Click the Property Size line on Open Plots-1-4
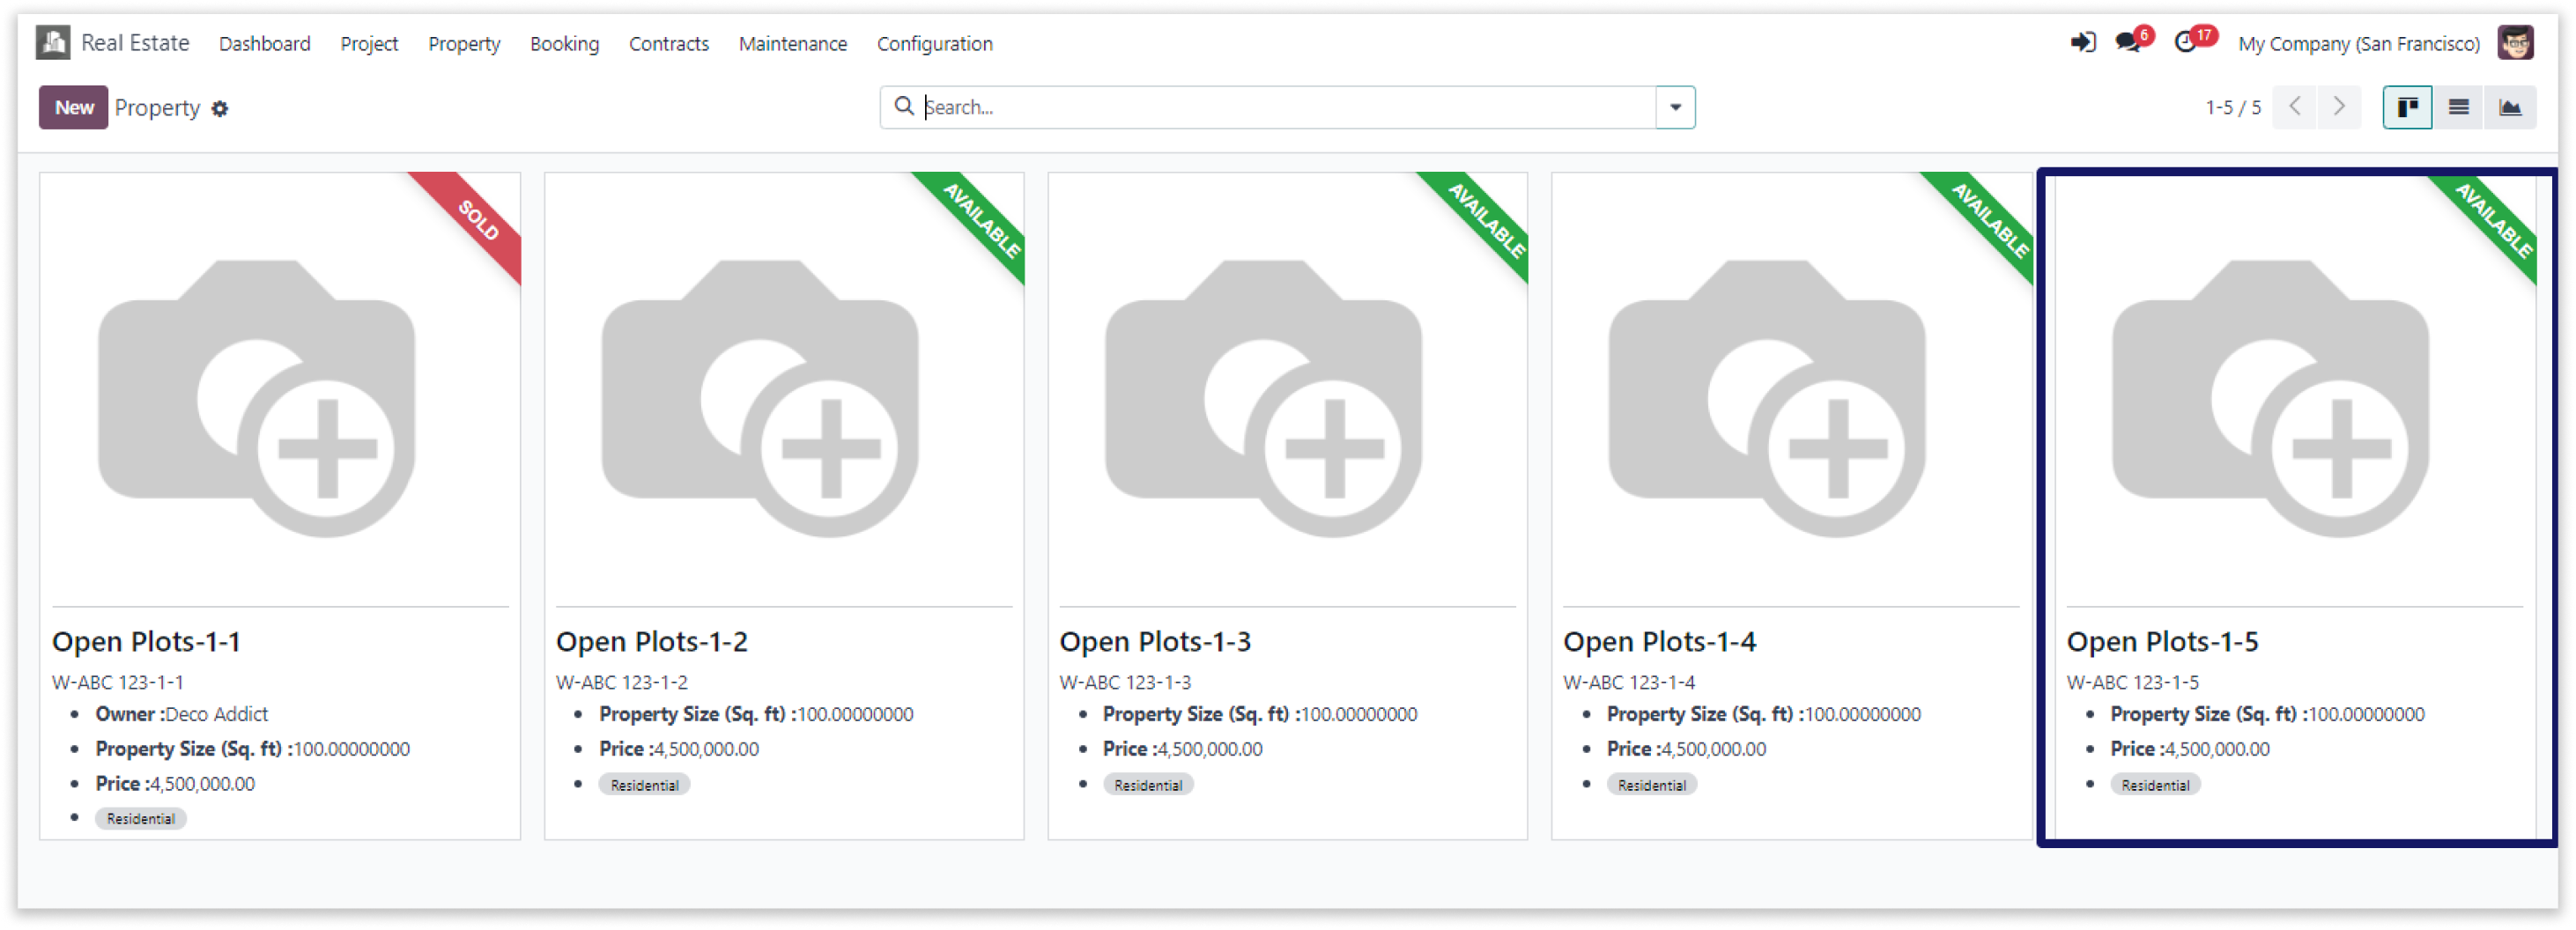2576x930 pixels. coord(1763,714)
